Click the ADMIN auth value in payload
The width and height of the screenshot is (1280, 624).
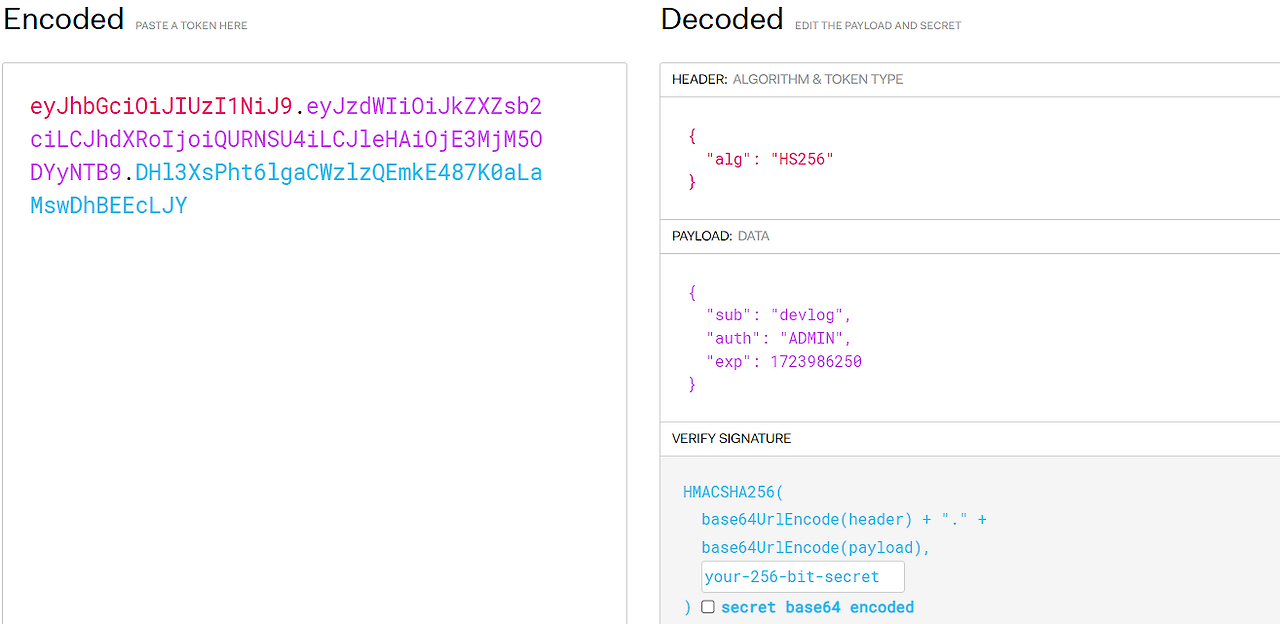[813, 337]
